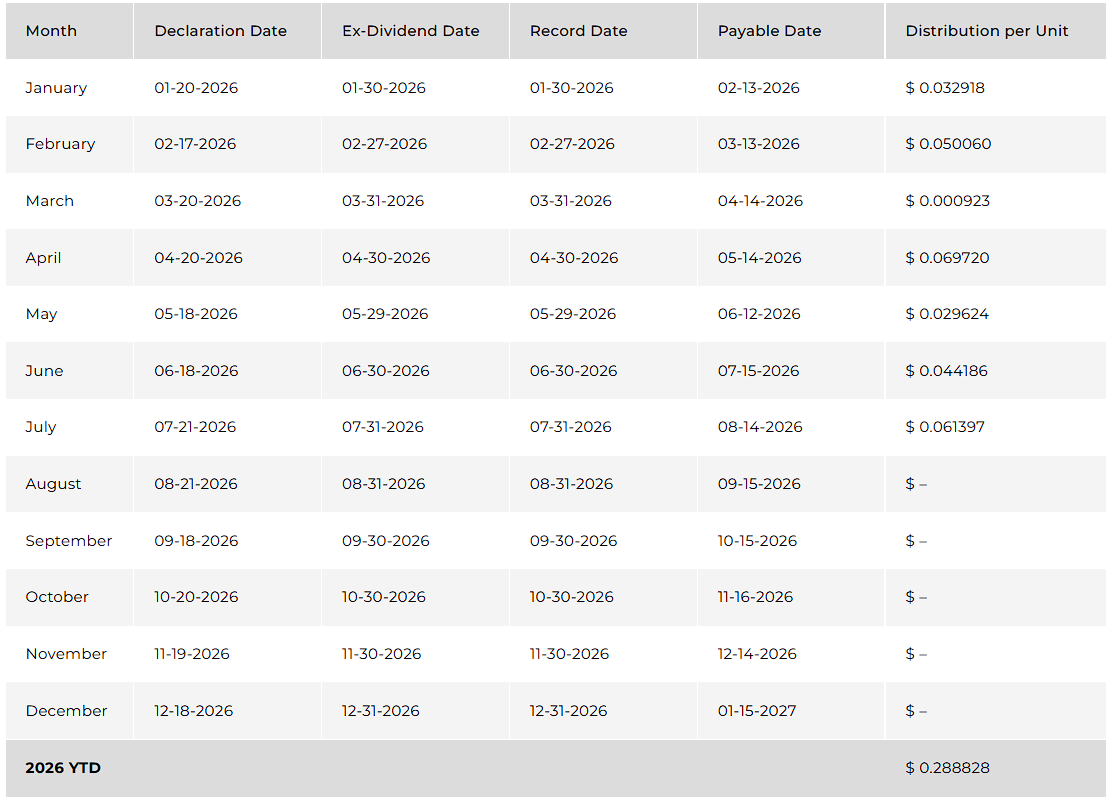Click the September month cell
Screen dimensions: 1110x800
click(69, 541)
